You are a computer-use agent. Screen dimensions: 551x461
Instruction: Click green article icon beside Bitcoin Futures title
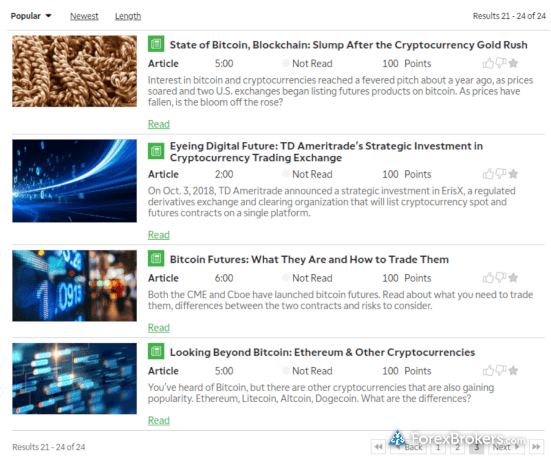(156, 259)
